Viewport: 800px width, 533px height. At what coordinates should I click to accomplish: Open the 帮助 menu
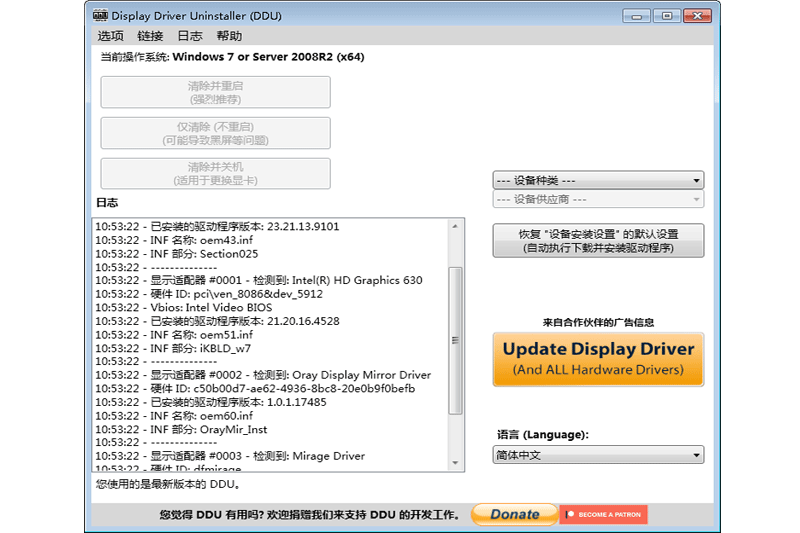(229, 36)
